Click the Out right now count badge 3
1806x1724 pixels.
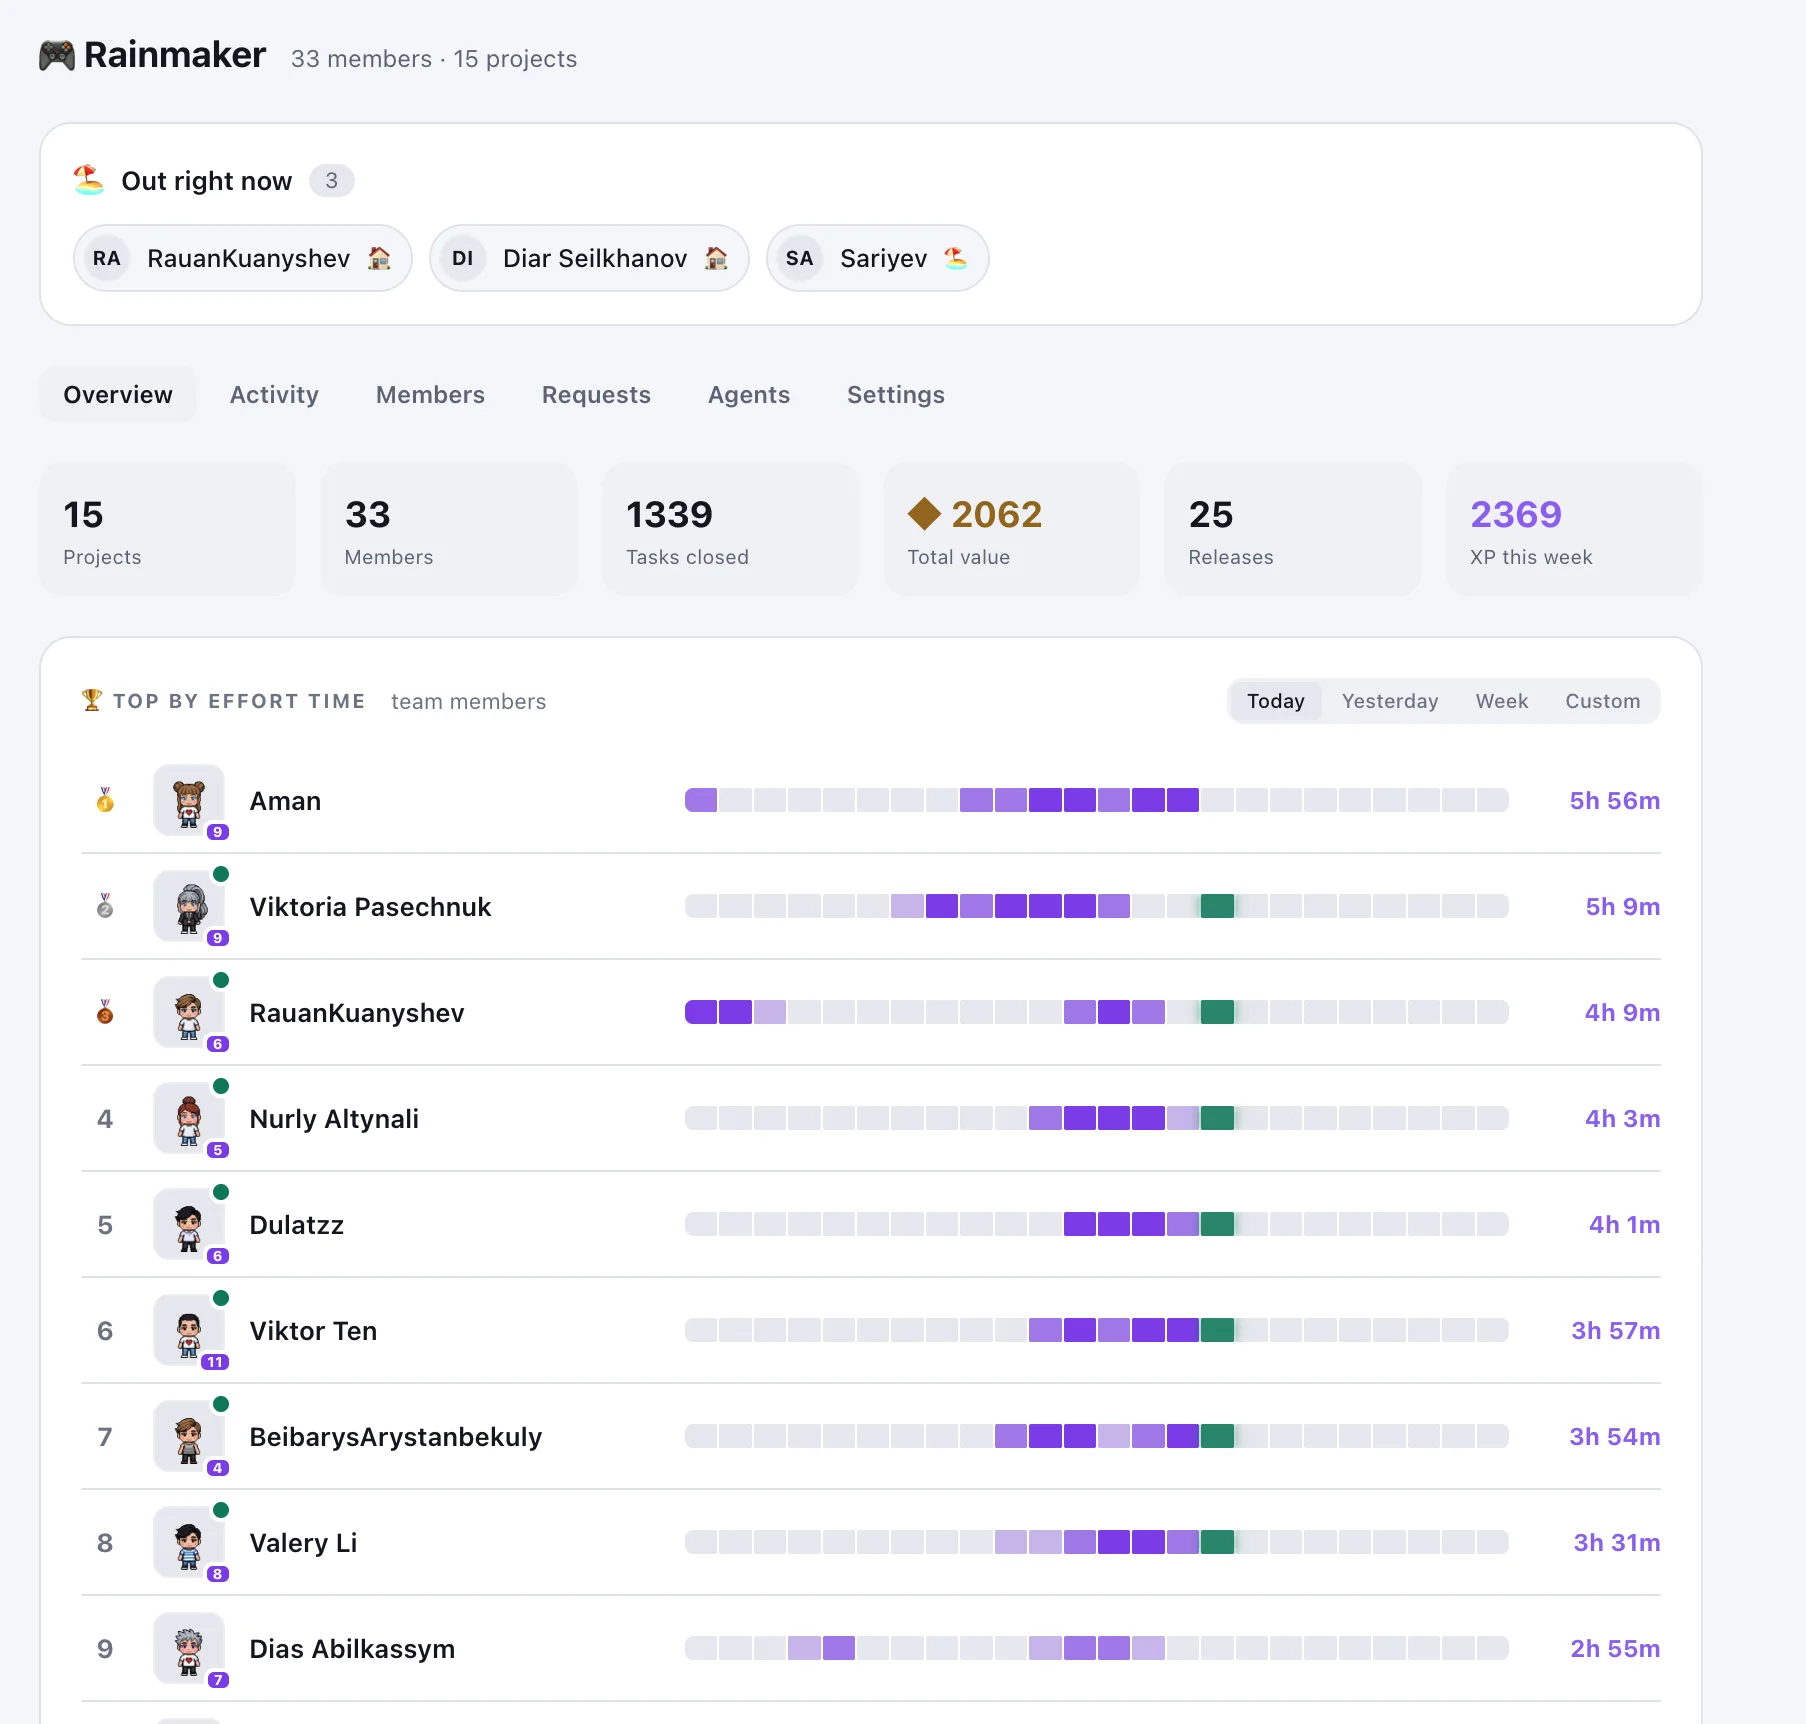[332, 180]
